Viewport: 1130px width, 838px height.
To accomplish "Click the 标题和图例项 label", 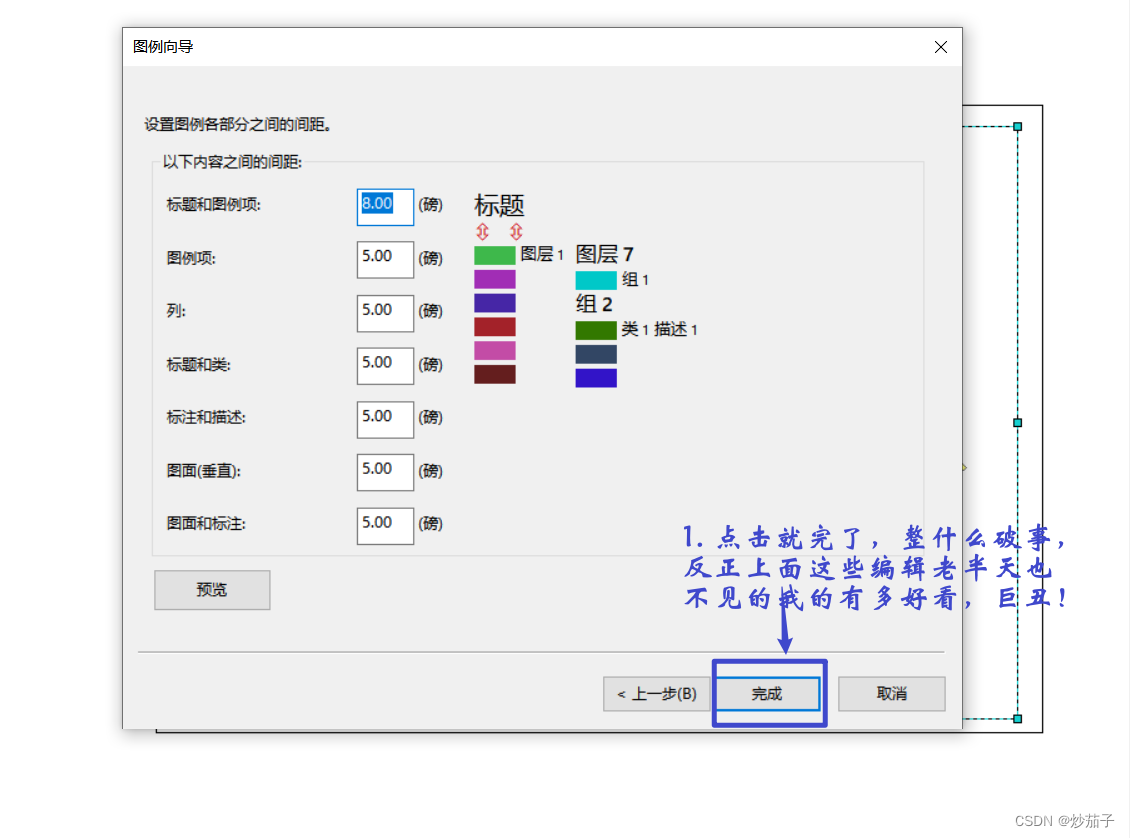I will (x=213, y=205).
